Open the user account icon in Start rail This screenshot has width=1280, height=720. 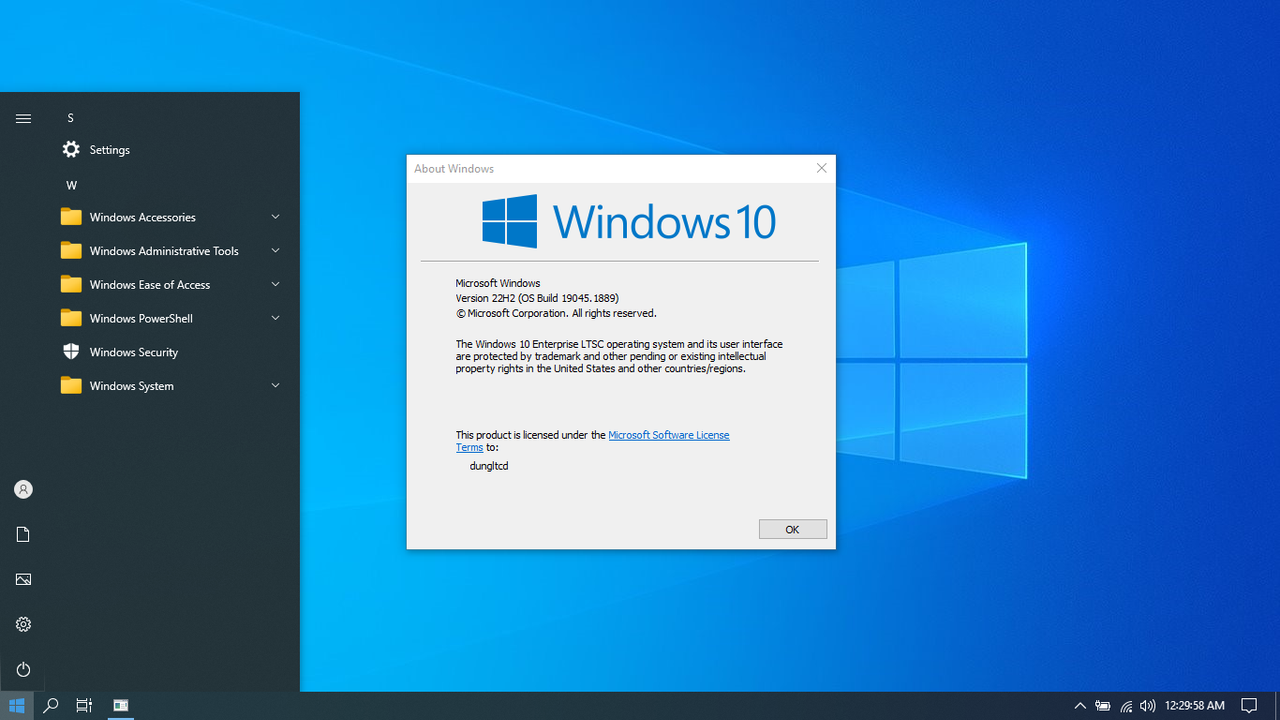click(23, 489)
